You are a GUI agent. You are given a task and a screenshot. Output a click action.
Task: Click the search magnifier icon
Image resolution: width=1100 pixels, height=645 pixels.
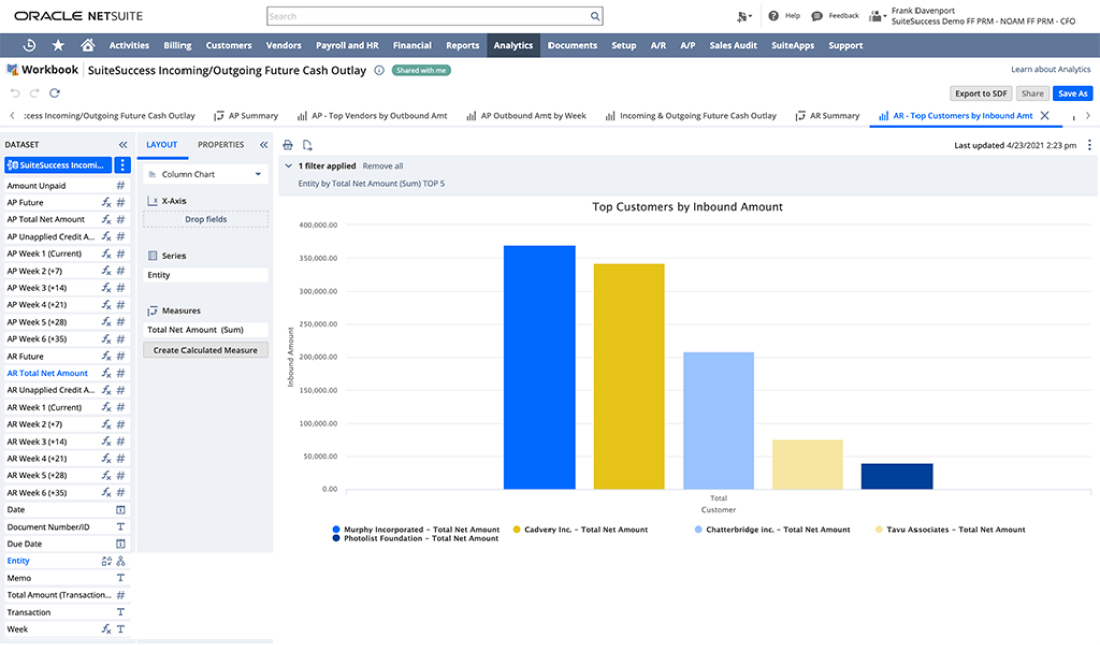tap(595, 16)
